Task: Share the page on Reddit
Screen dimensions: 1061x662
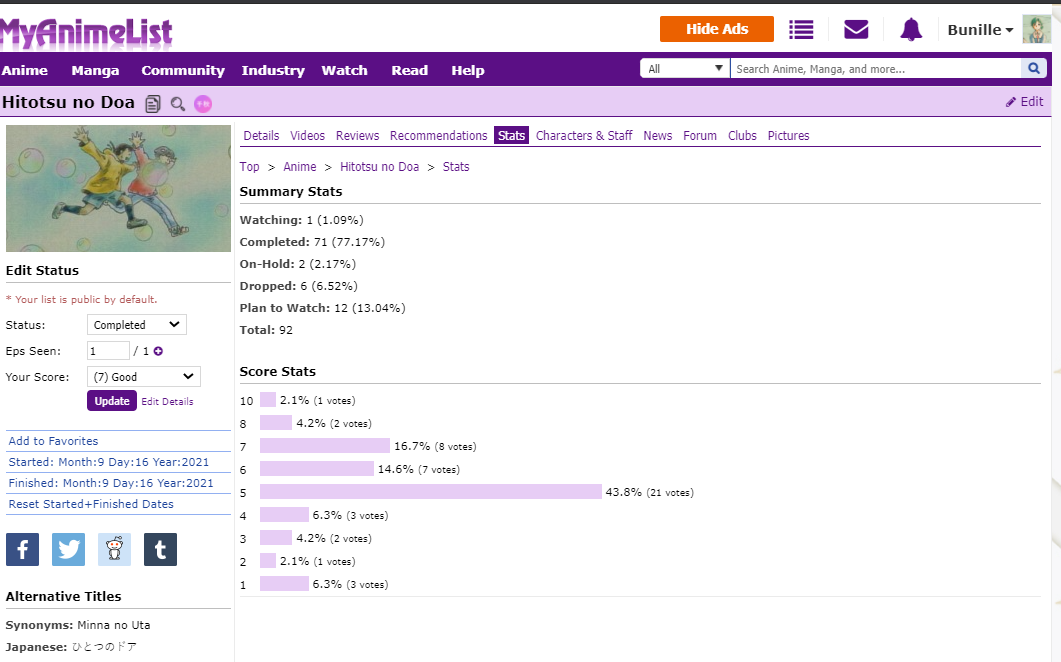Action: click(x=114, y=550)
